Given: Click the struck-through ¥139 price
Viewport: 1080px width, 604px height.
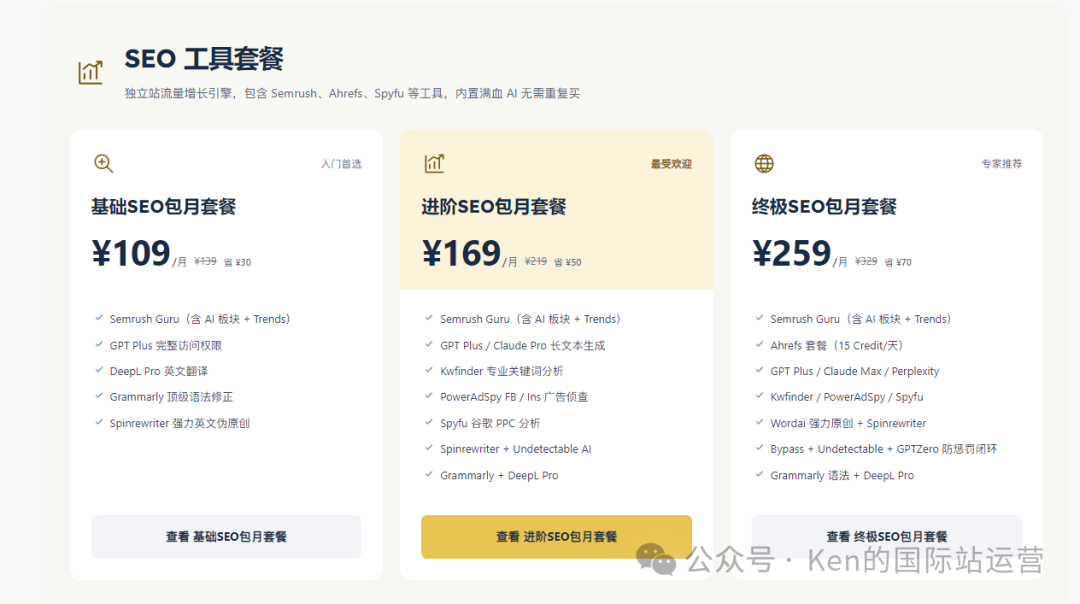Looking at the screenshot, I should pos(205,262).
